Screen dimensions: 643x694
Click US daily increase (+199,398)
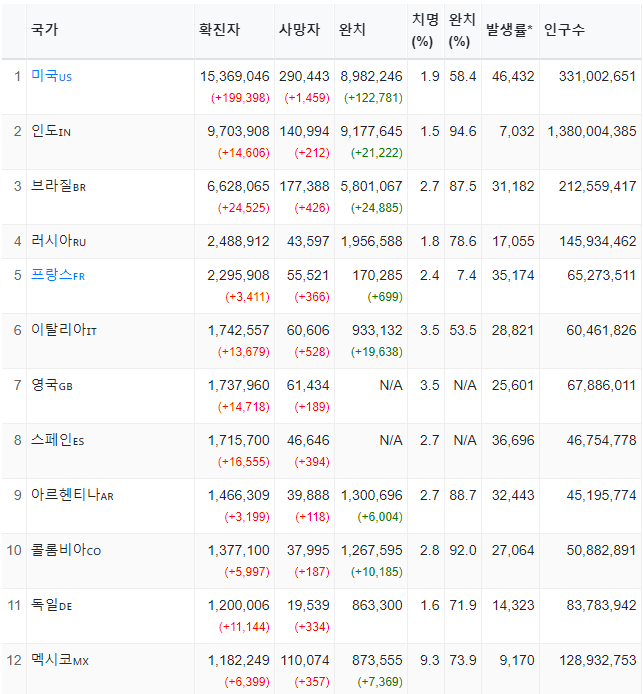240,97
